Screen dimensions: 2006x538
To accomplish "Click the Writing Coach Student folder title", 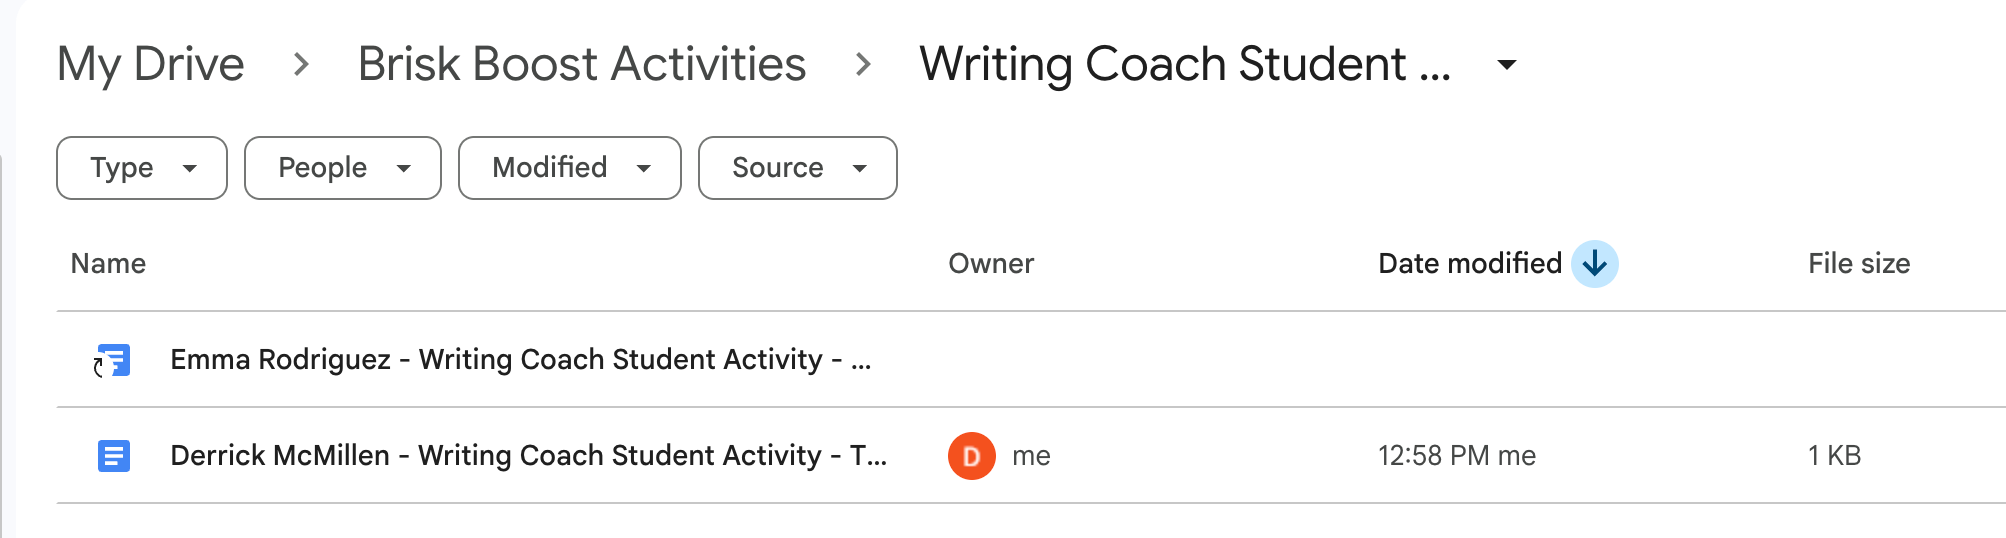I will [x=1185, y=65].
